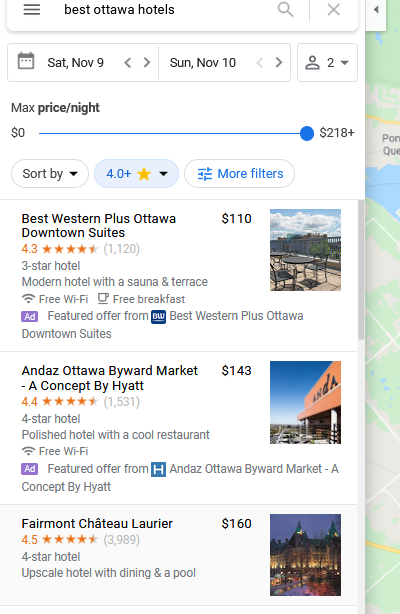400x614 pixels.
Task: Open the guests count dropdown
Action: point(327,63)
